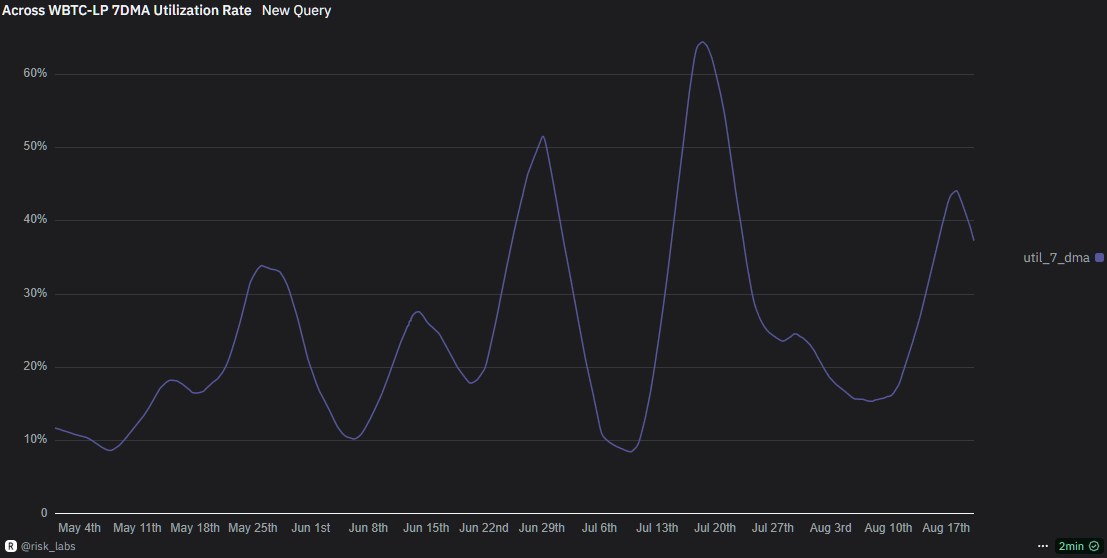Open the New Query link
The image size is (1107, 558).
pos(296,10)
